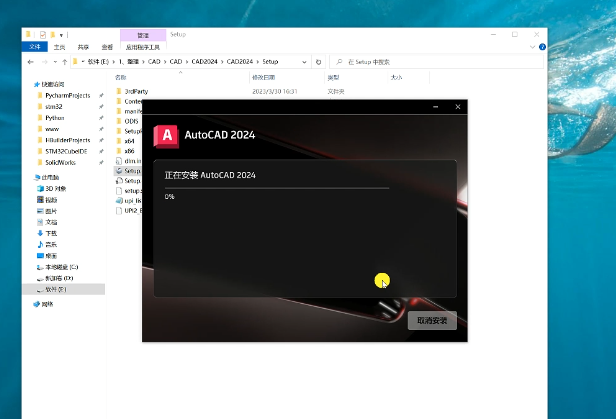Click the 3rdParty date 2023/3/30 cell
This screenshot has height=419, width=616.
point(275,91)
